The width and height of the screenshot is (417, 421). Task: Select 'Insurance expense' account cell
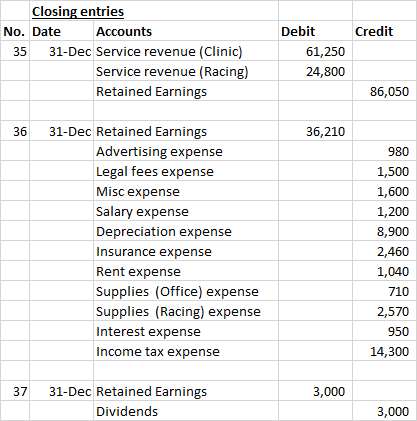click(186, 251)
